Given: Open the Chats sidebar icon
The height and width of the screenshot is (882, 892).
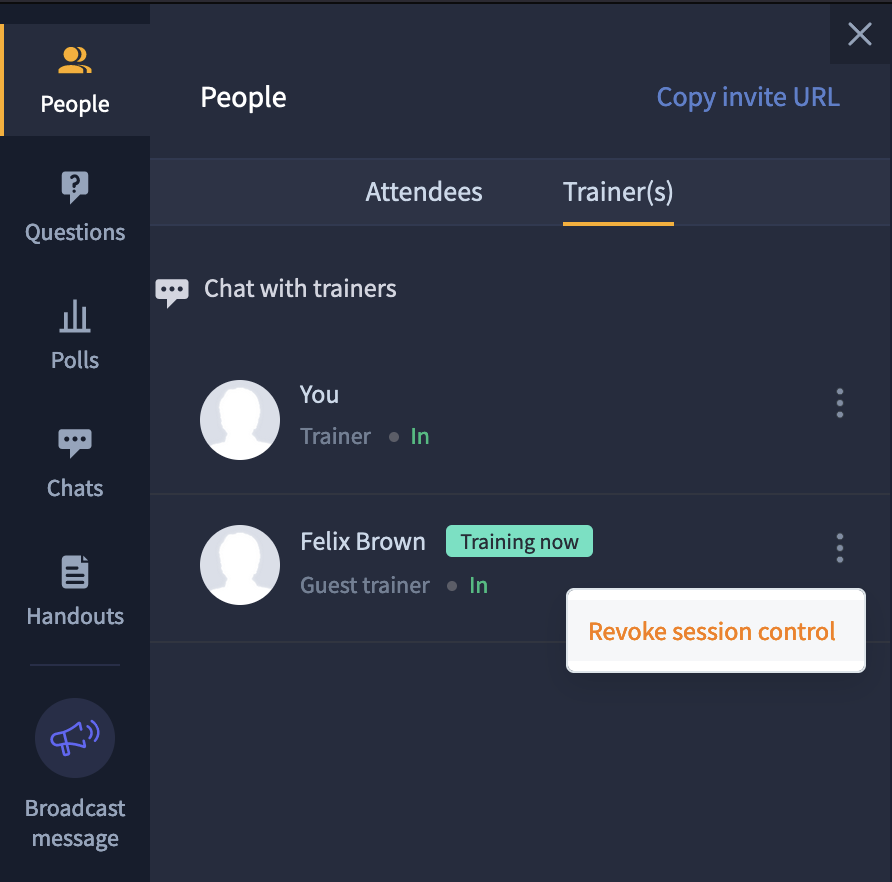Looking at the screenshot, I should 75,443.
